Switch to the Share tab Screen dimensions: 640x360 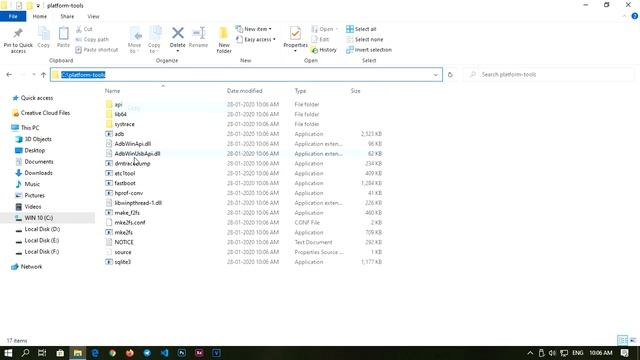(67, 16)
